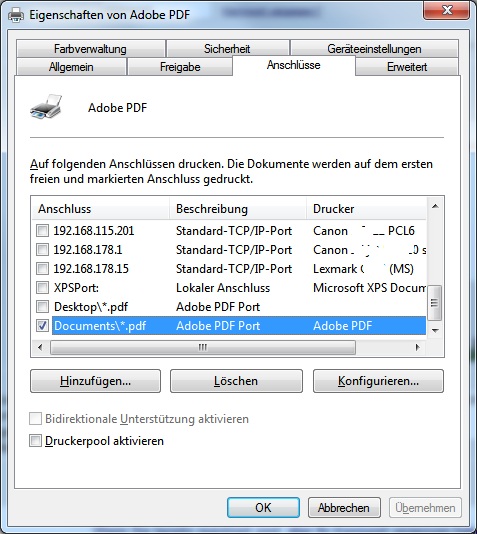Click the right arrow of the horizontal scrollbar
The width and height of the screenshot is (477, 534).
point(418,347)
